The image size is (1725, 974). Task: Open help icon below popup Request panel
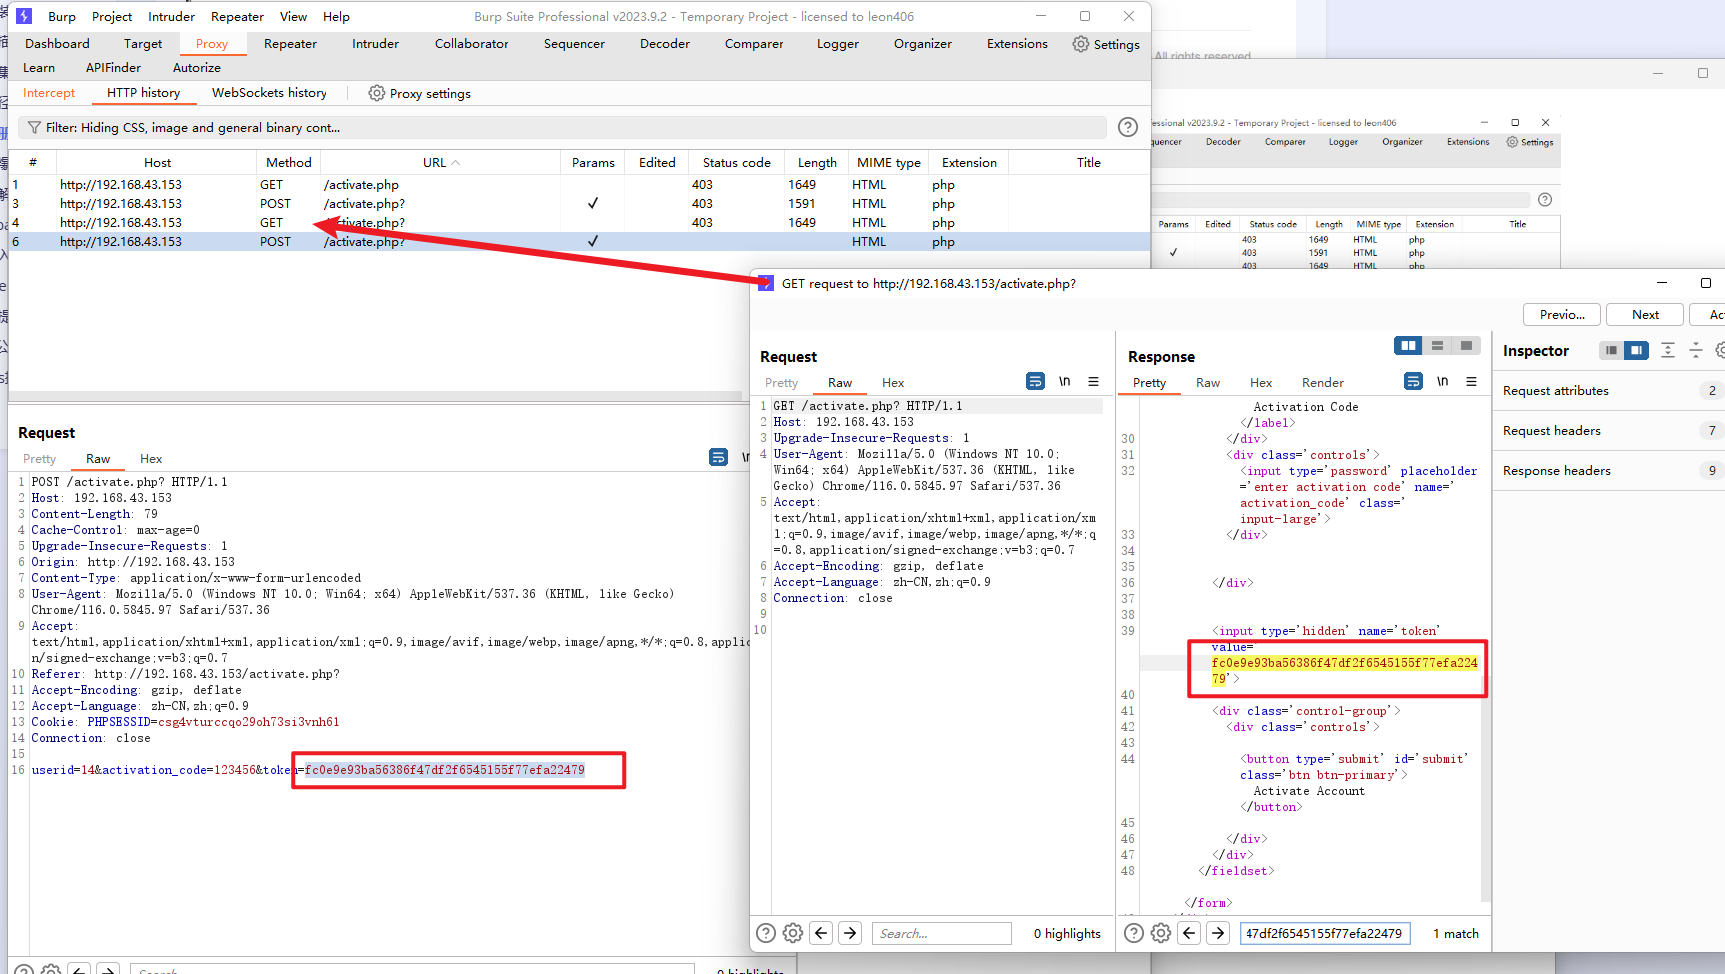pos(766,933)
